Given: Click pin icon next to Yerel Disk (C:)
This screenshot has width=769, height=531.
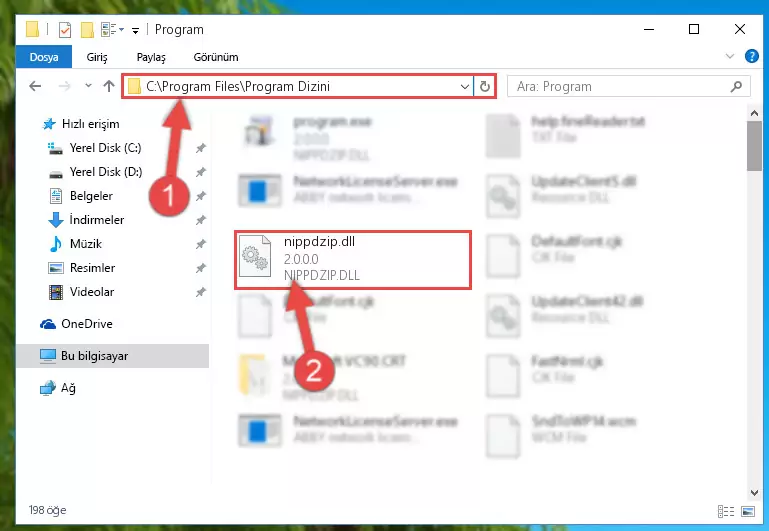Looking at the screenshot, I should [200, 148].
